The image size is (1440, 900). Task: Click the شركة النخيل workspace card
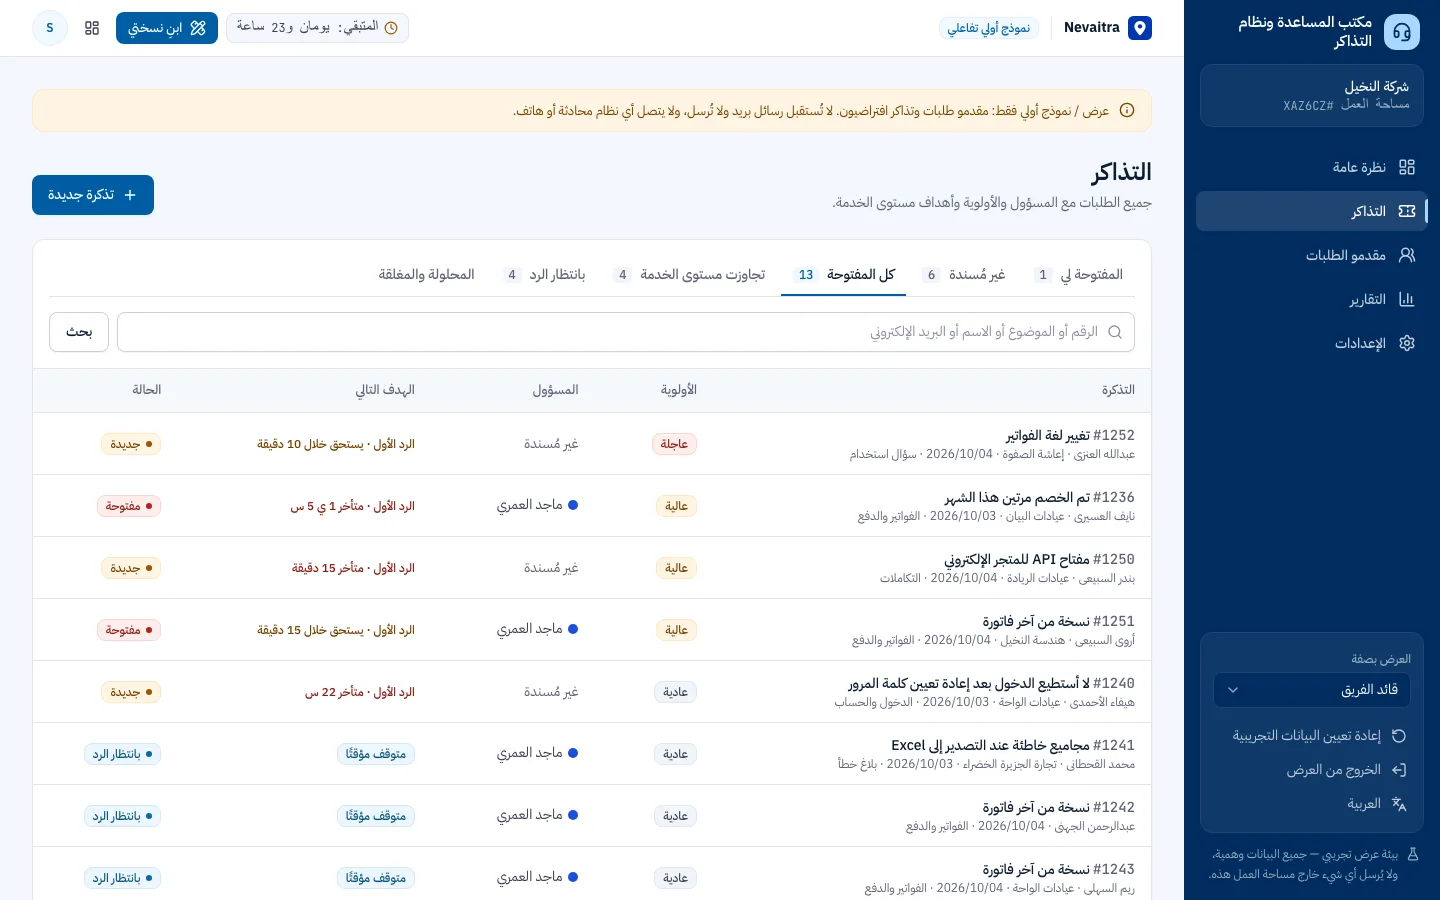[x=1312, y=96]
